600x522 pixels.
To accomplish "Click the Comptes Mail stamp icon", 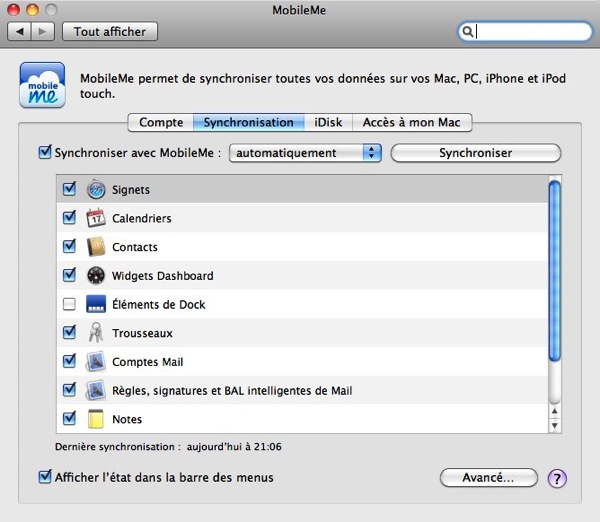I will pyautogui.click(x=96, y=362).
